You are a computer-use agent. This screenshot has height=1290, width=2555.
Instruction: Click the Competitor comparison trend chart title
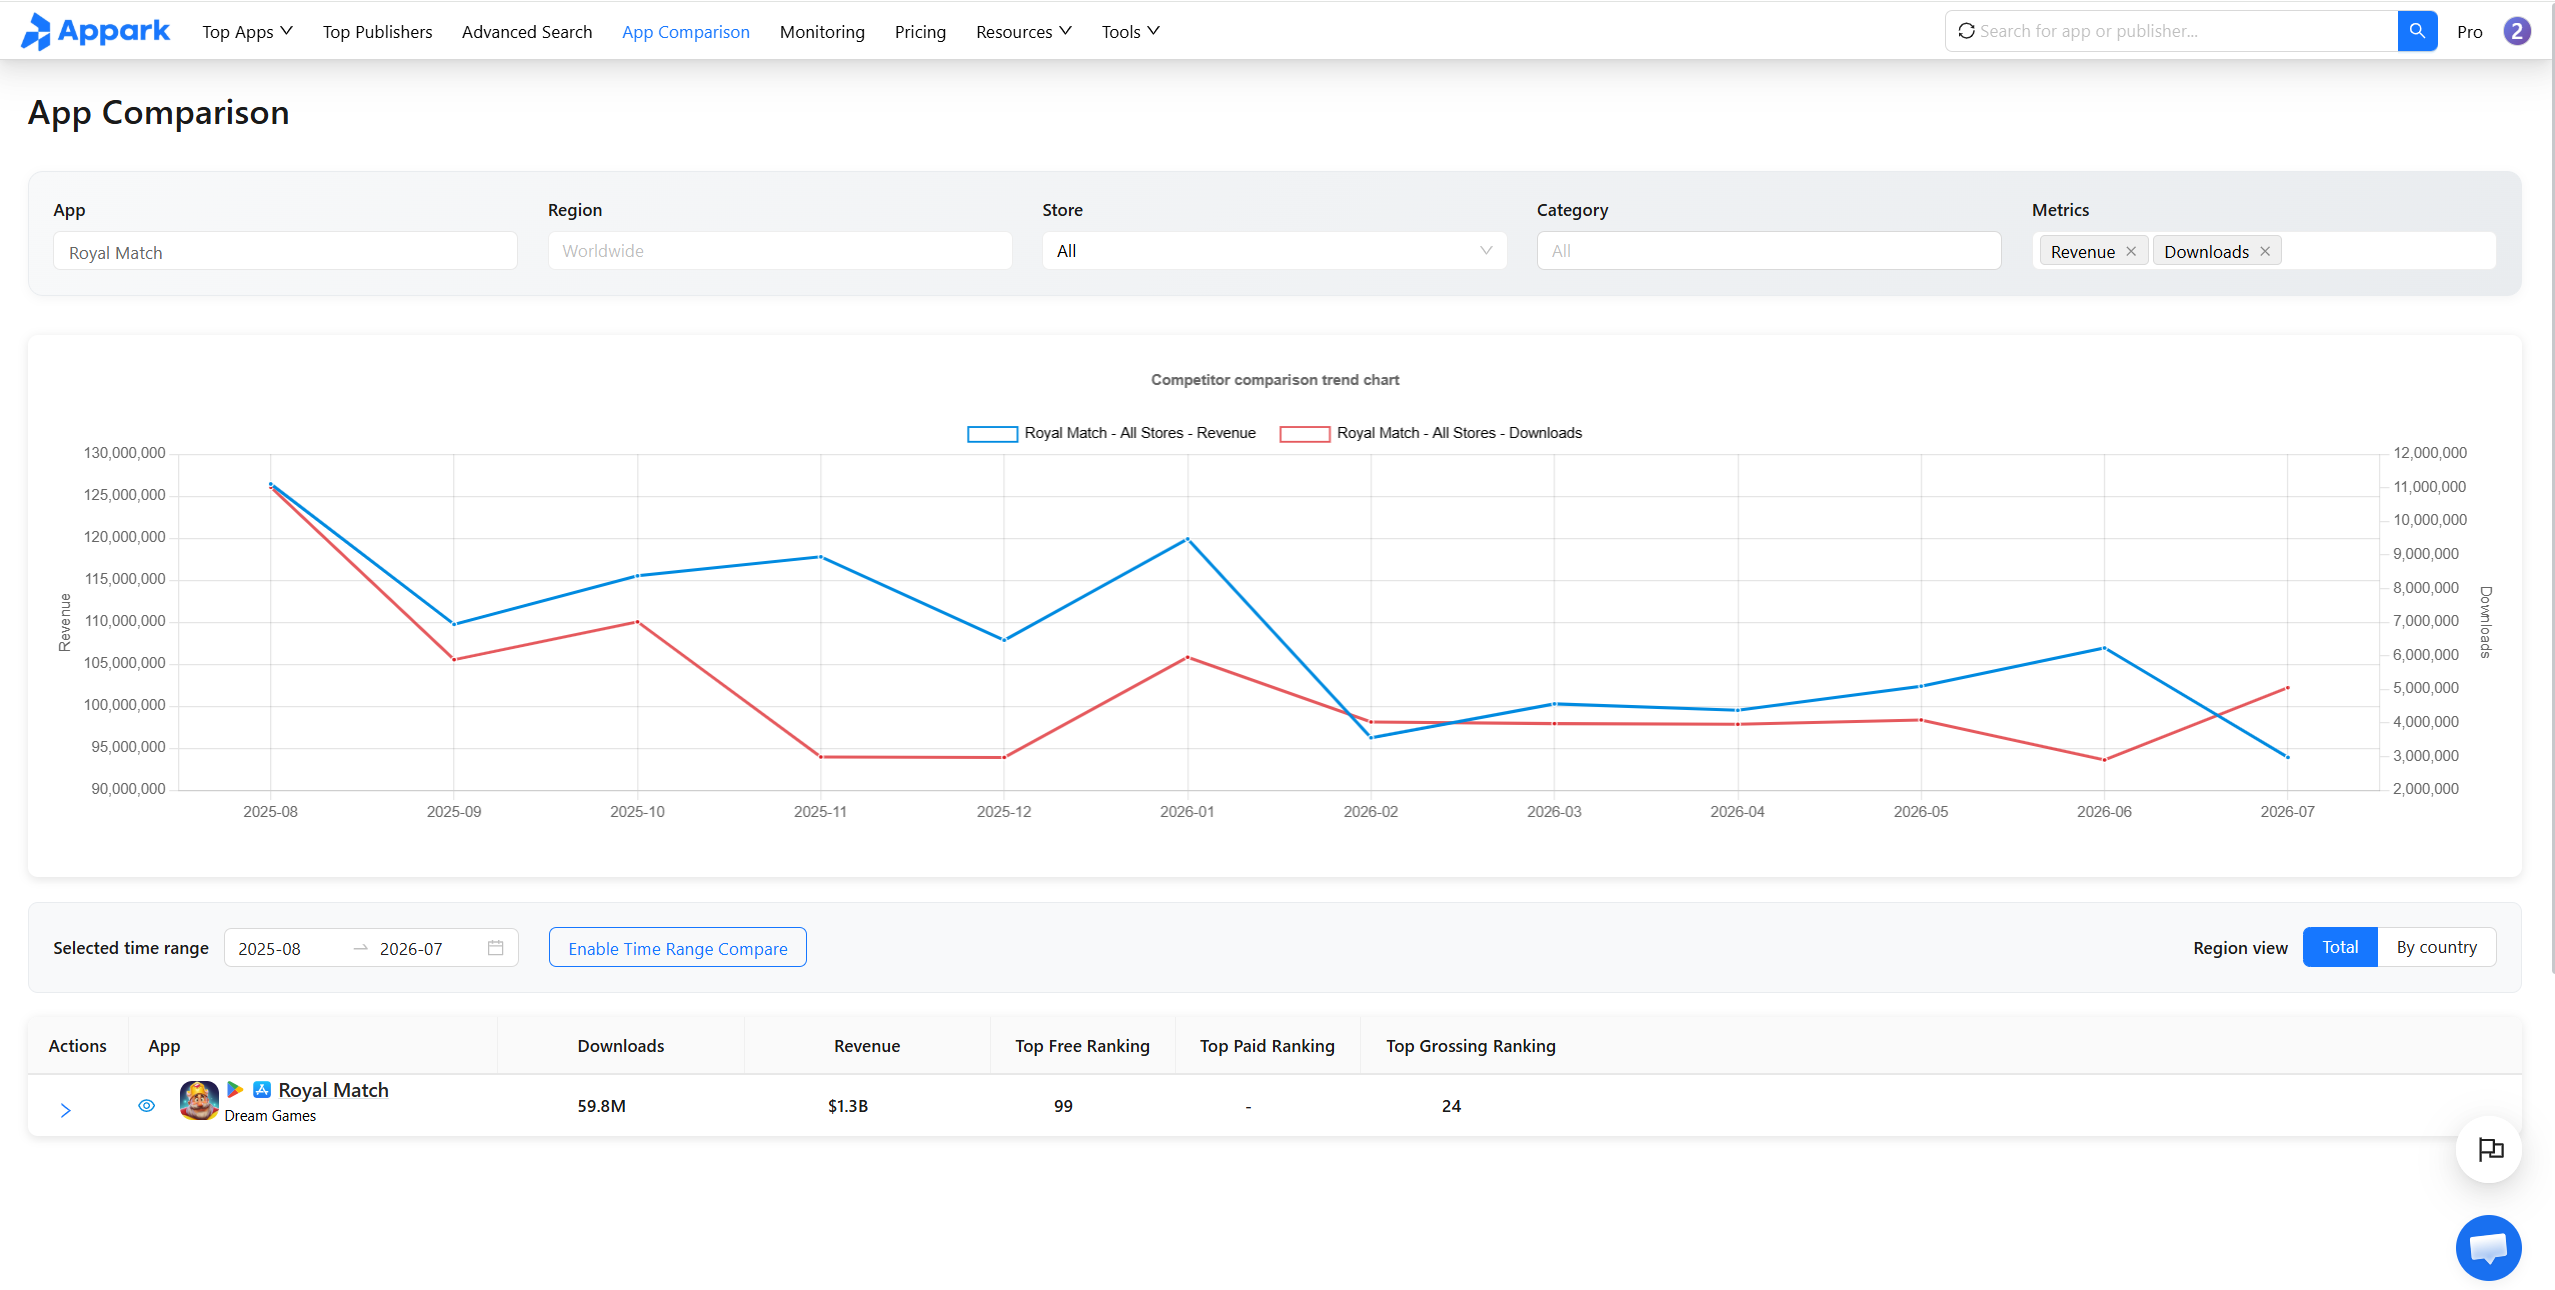coord(1275,380)
